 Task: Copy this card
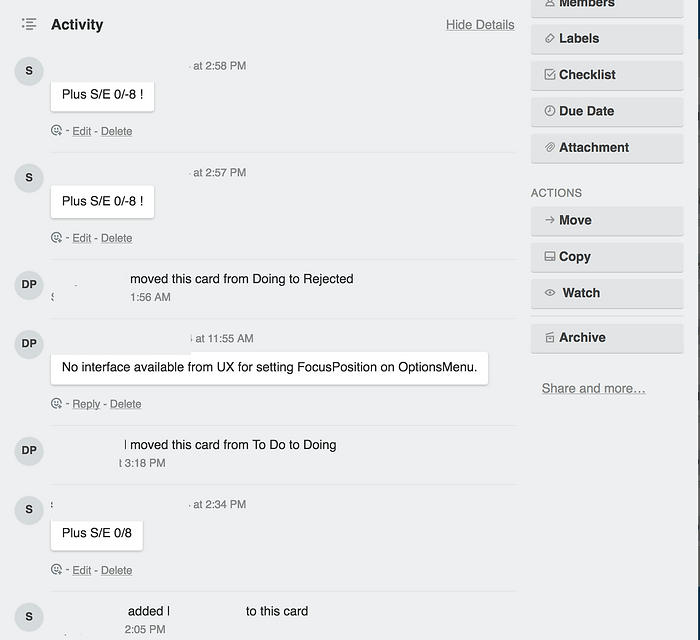click(x=607, y=257)
